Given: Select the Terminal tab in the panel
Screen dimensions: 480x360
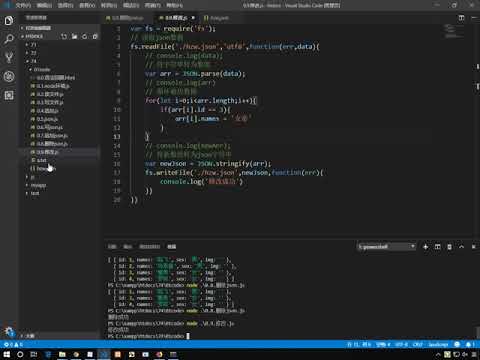Looking at the screenshot, I should click(x=172, y=247).
